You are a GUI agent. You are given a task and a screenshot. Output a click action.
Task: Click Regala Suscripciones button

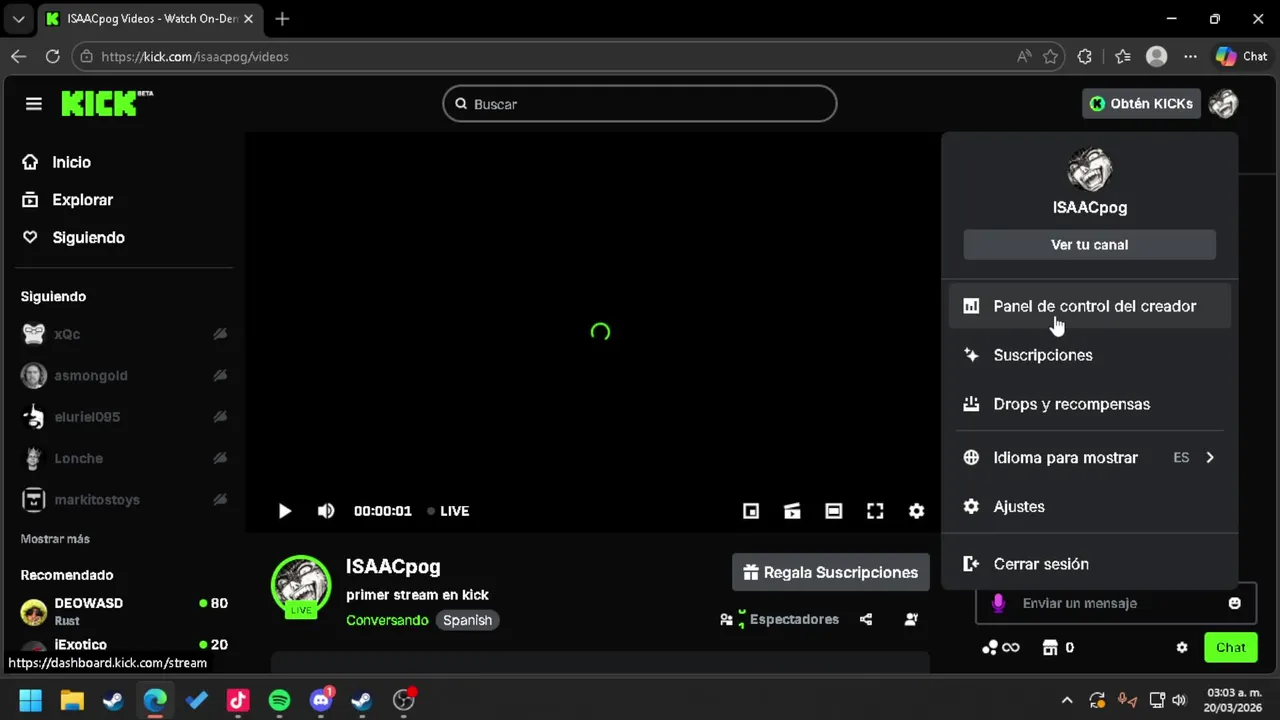(x=831, y=573)
